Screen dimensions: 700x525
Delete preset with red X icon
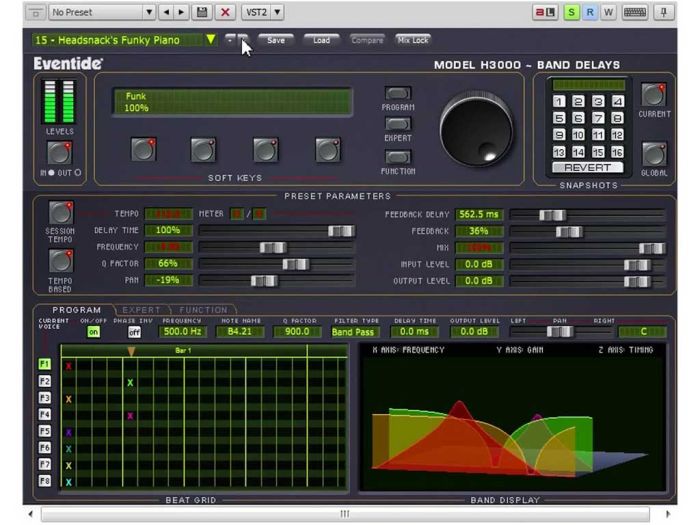click(x=225, y=12)
